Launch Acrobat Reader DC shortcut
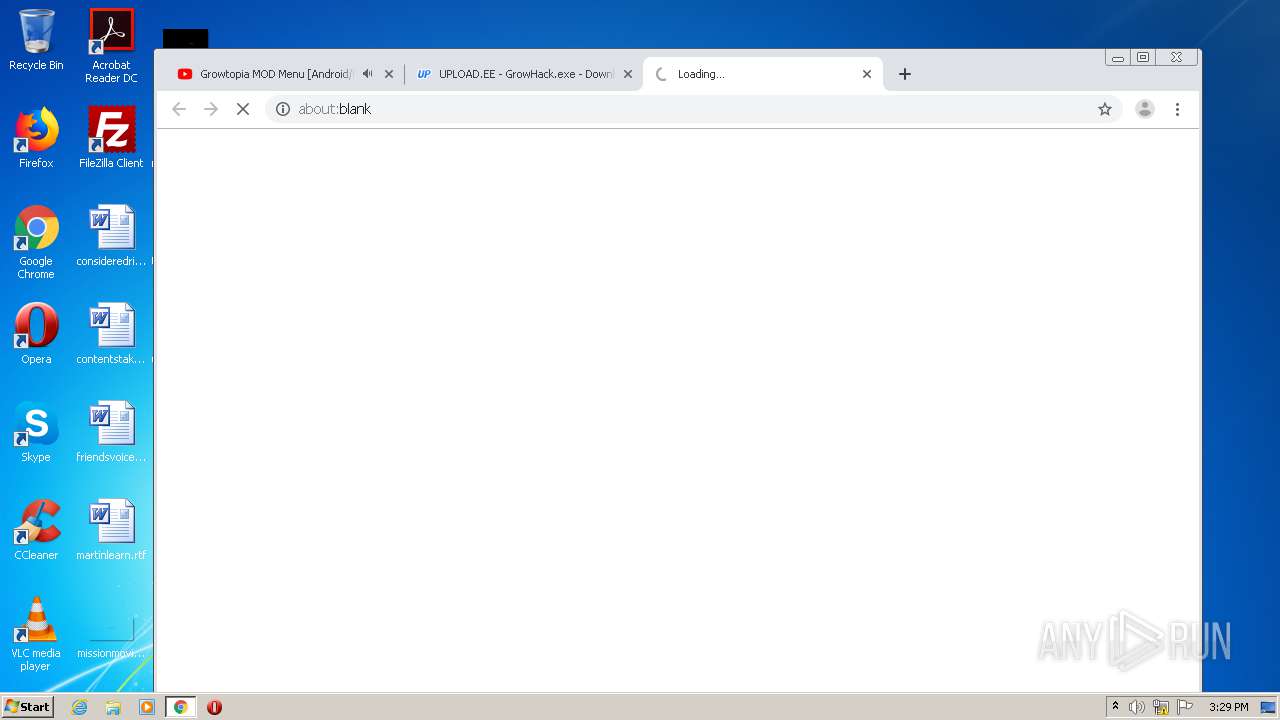Image resolution: width=1280 pixels, height=720 pixels. (111, 46)
